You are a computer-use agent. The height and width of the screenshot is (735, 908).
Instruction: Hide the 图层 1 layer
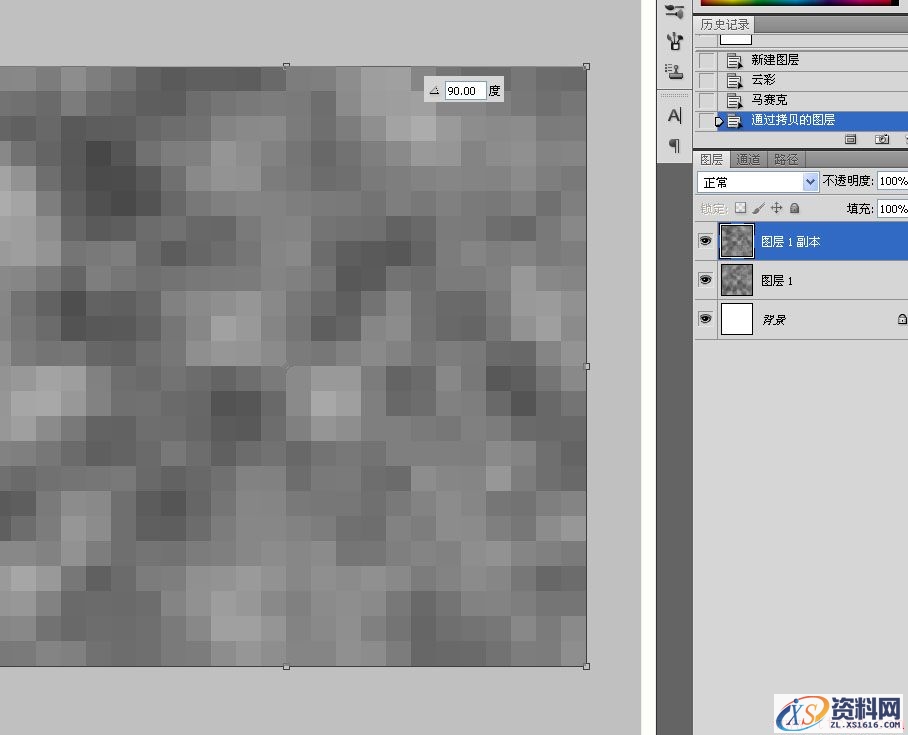tap(705, 281)
